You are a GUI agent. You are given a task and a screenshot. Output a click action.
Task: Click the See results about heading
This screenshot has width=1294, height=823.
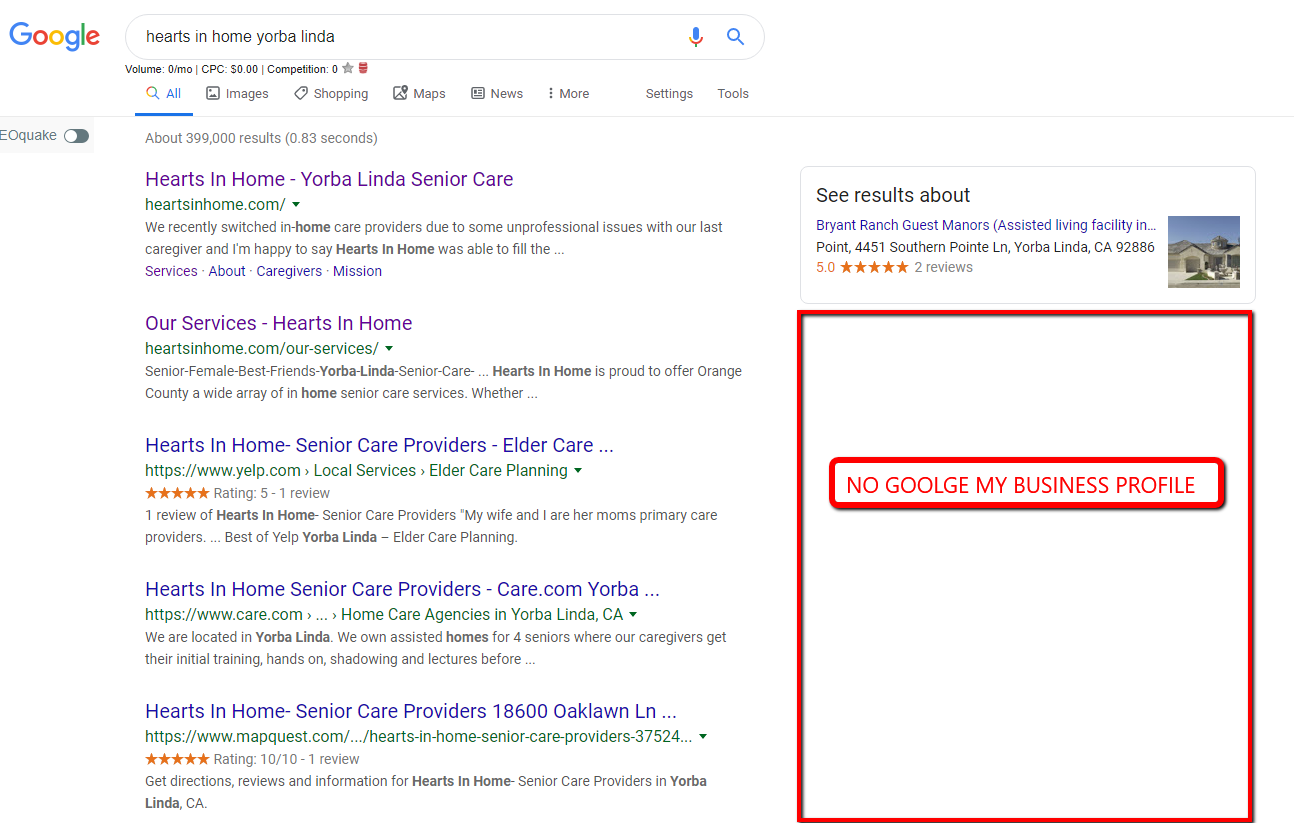[x=893, y=195]
